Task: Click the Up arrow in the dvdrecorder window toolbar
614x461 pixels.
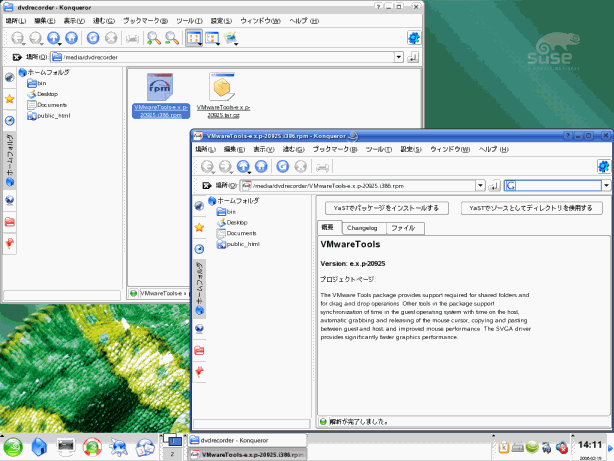Action: (x=53, y=38)
